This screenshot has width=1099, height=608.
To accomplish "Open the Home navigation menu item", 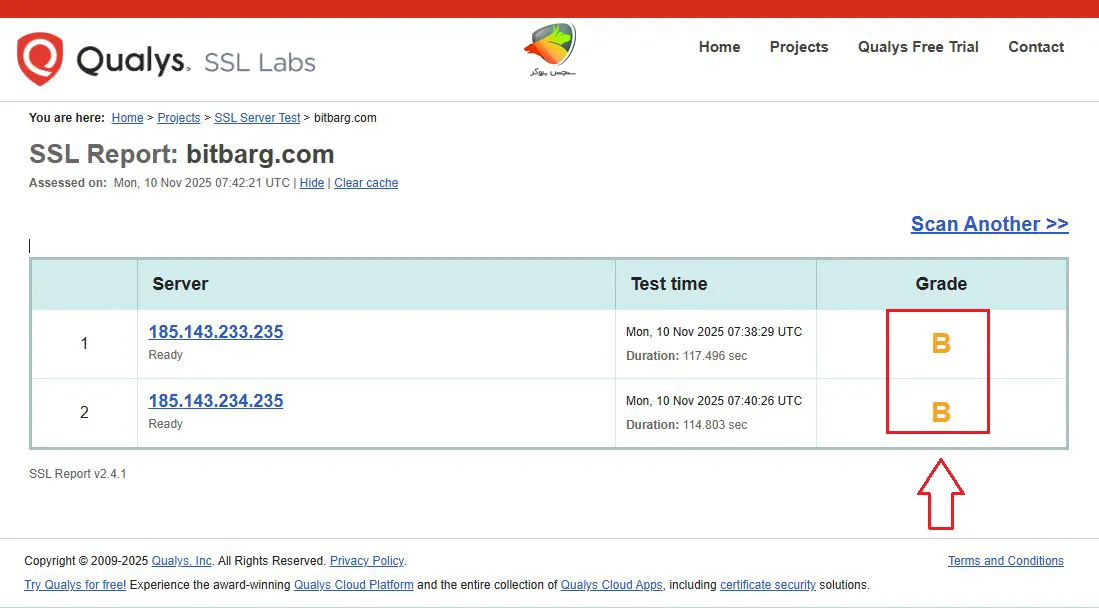I will pyautogui.click(x=719, y=47).
